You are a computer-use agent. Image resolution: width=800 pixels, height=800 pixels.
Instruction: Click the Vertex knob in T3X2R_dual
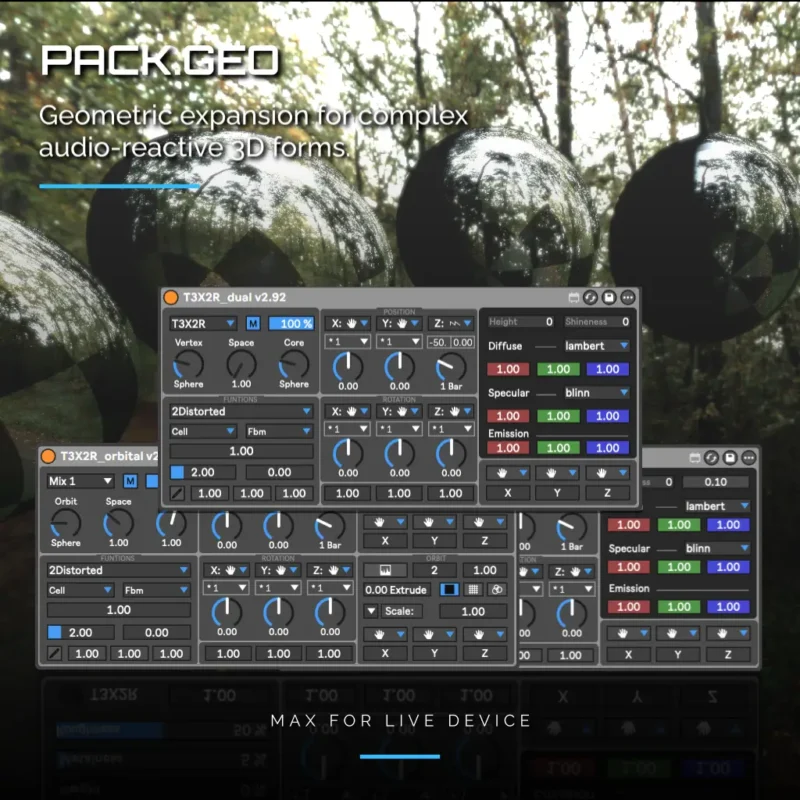[x=189, y=364]
